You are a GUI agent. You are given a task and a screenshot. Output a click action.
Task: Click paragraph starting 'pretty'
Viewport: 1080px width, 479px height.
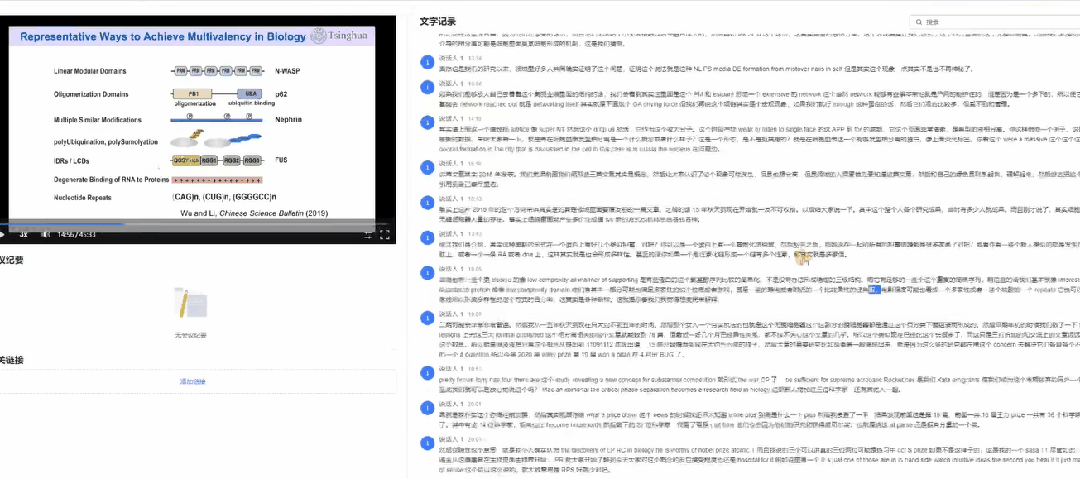pyautogui.click(x=758, y=384)
